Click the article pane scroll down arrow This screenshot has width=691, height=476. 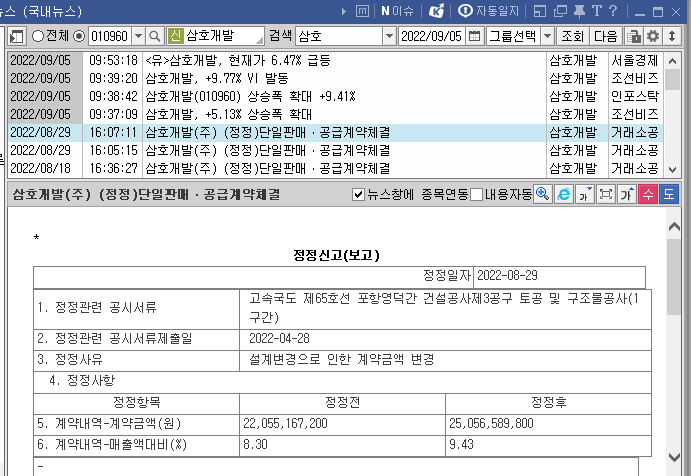(674, 457)
